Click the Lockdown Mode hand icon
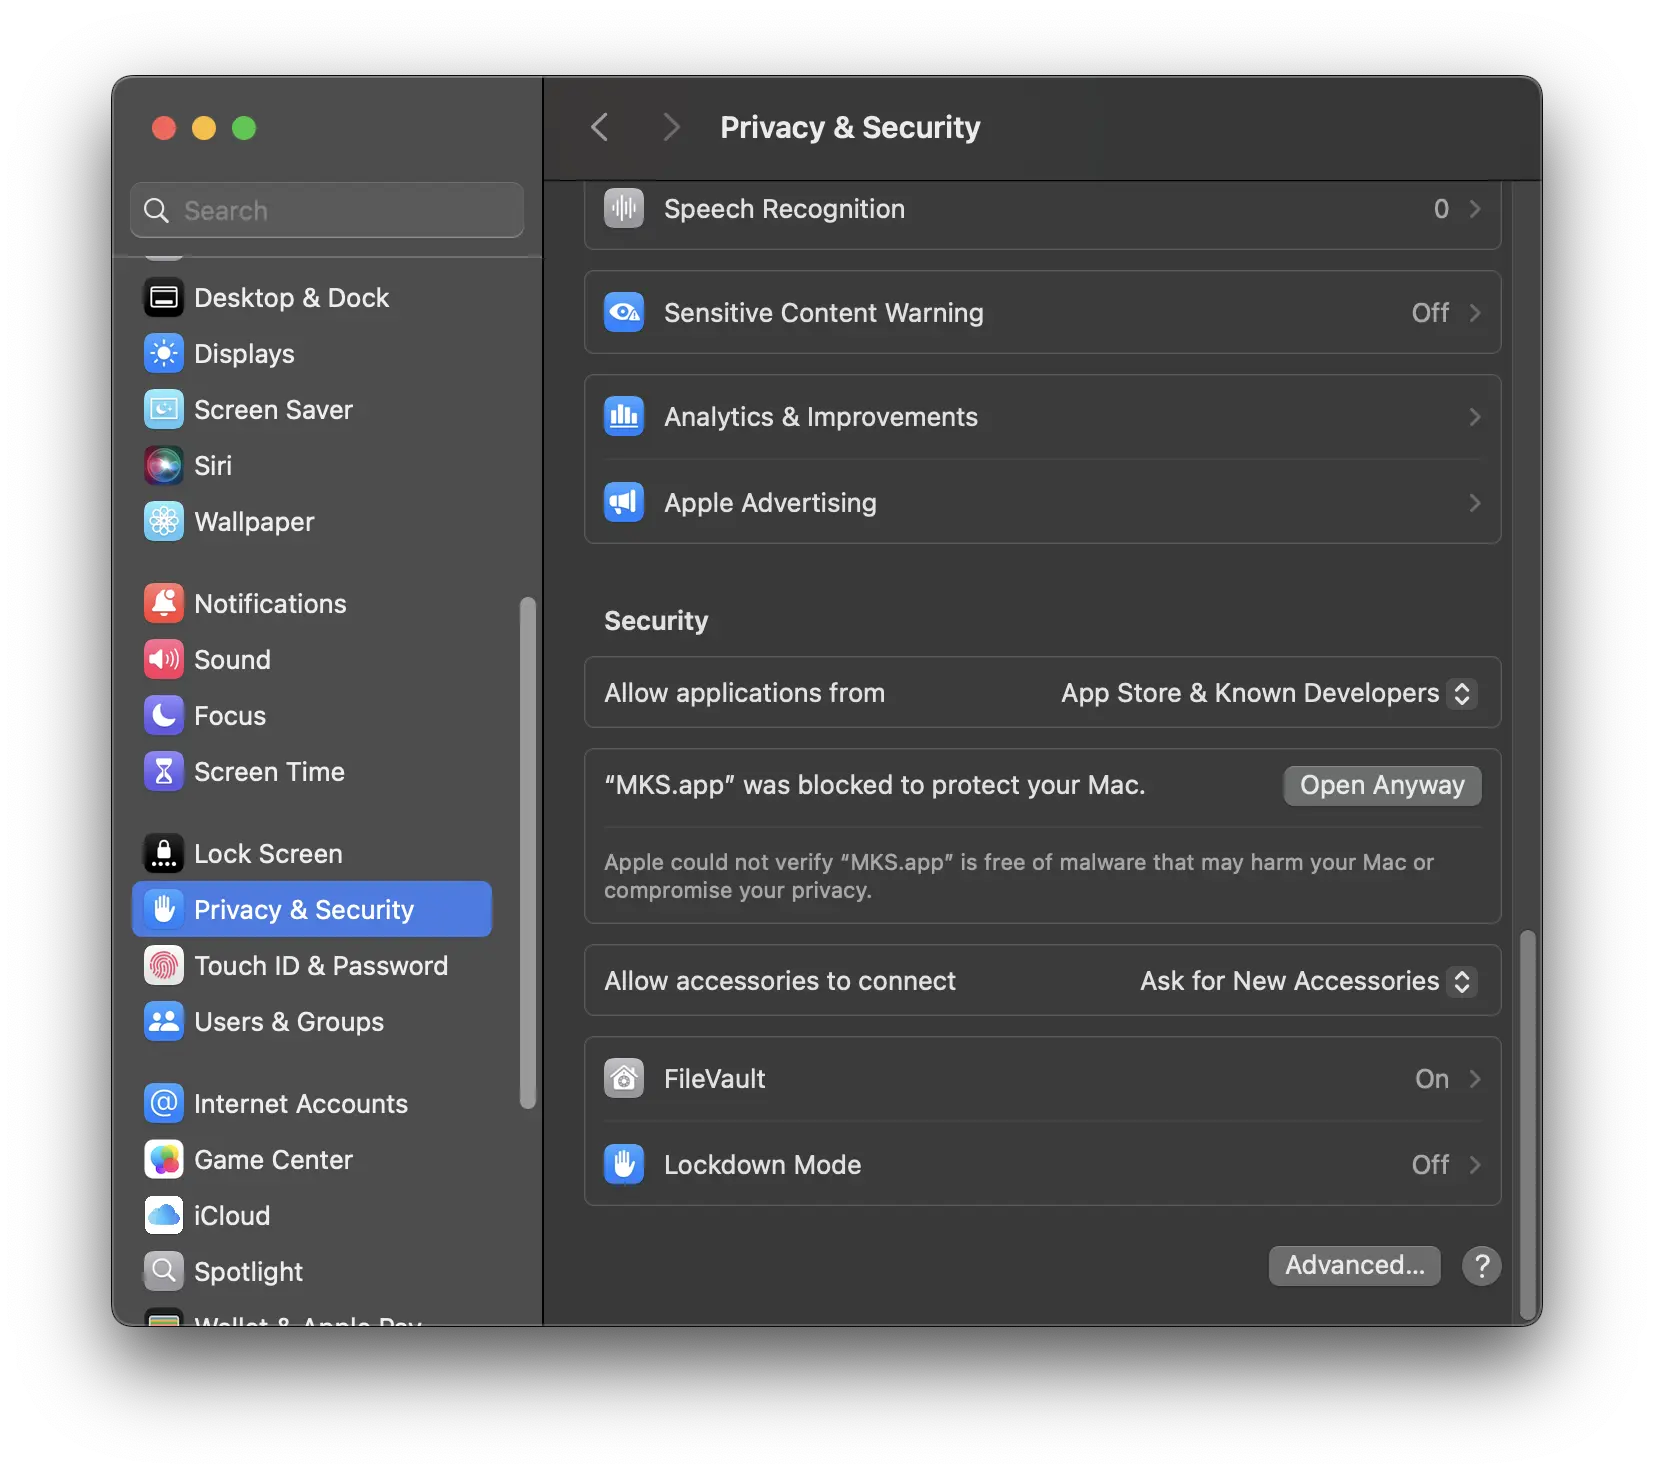Image resolution: width=1654 pixels, height=1474 pixels. tap(624, 1165)
